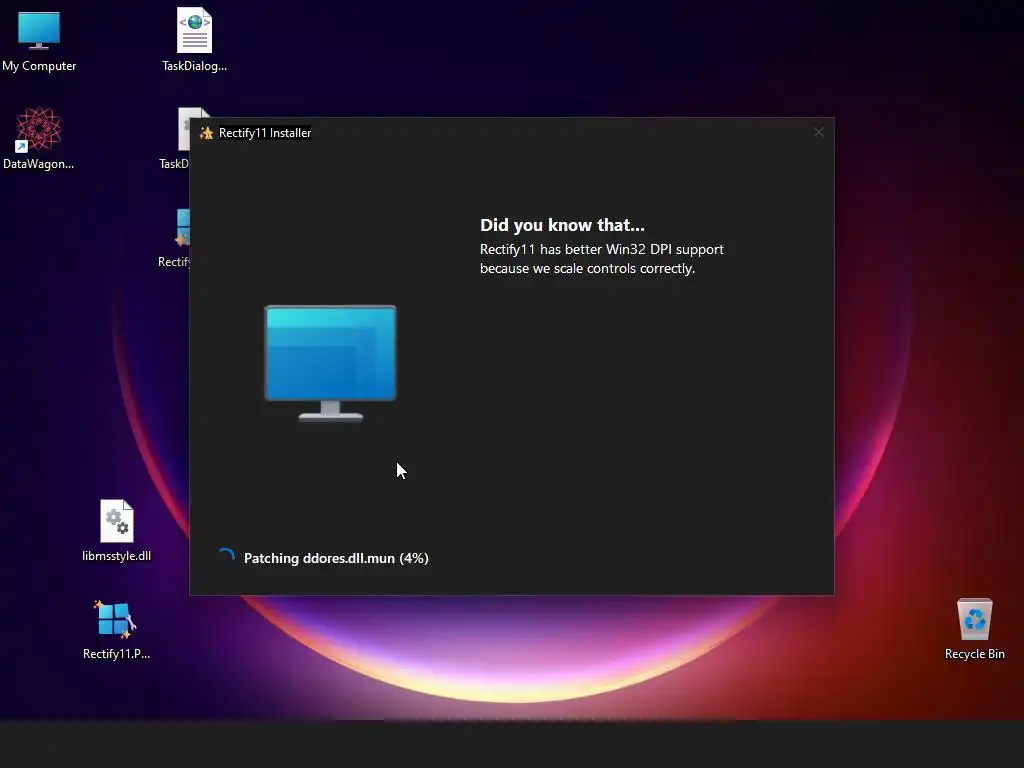Click the Rectify11 Installer title bar icon

coord(206,133)
